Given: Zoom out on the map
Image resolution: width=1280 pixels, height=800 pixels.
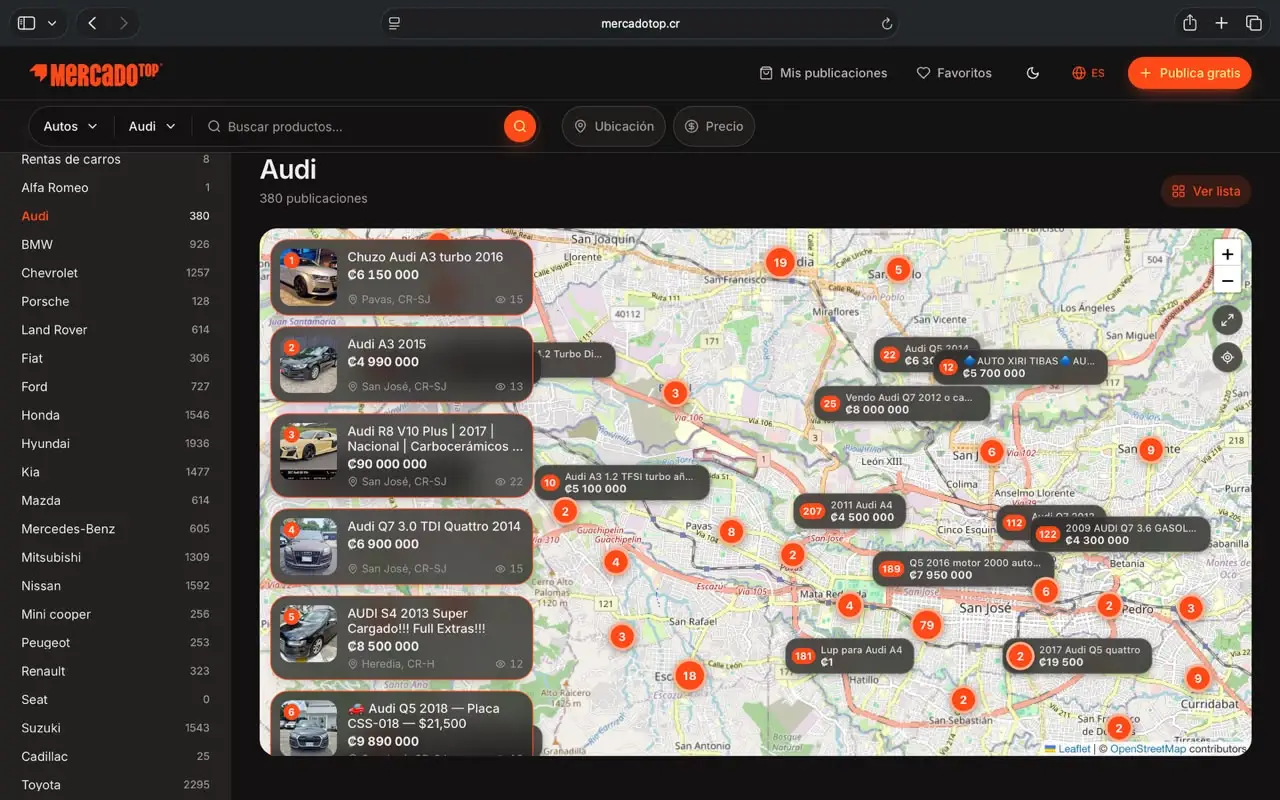Looking at the screenshot, I should point(1227,281).
